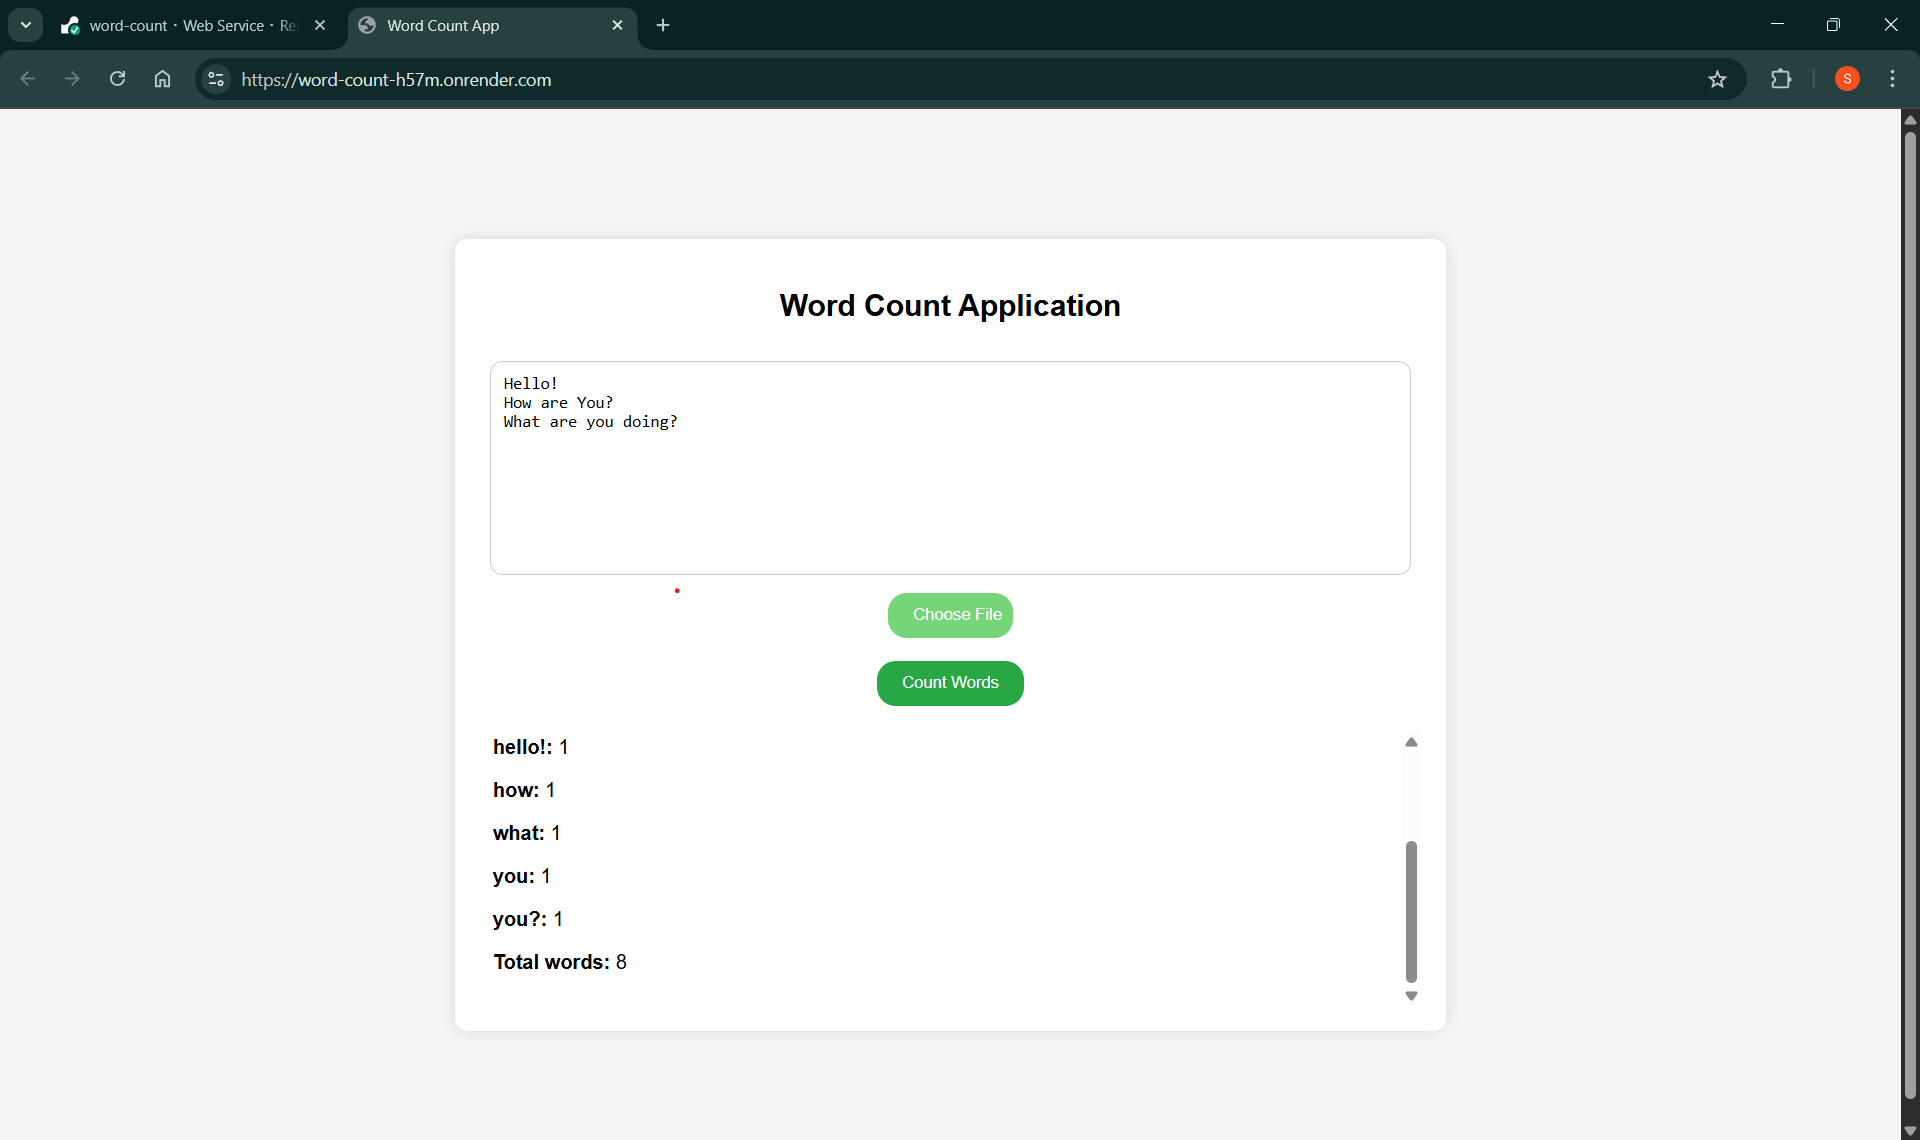Click the results scrollbar down arrow
Viewport: 1920px width, 1140px height.
point(1411,996)
